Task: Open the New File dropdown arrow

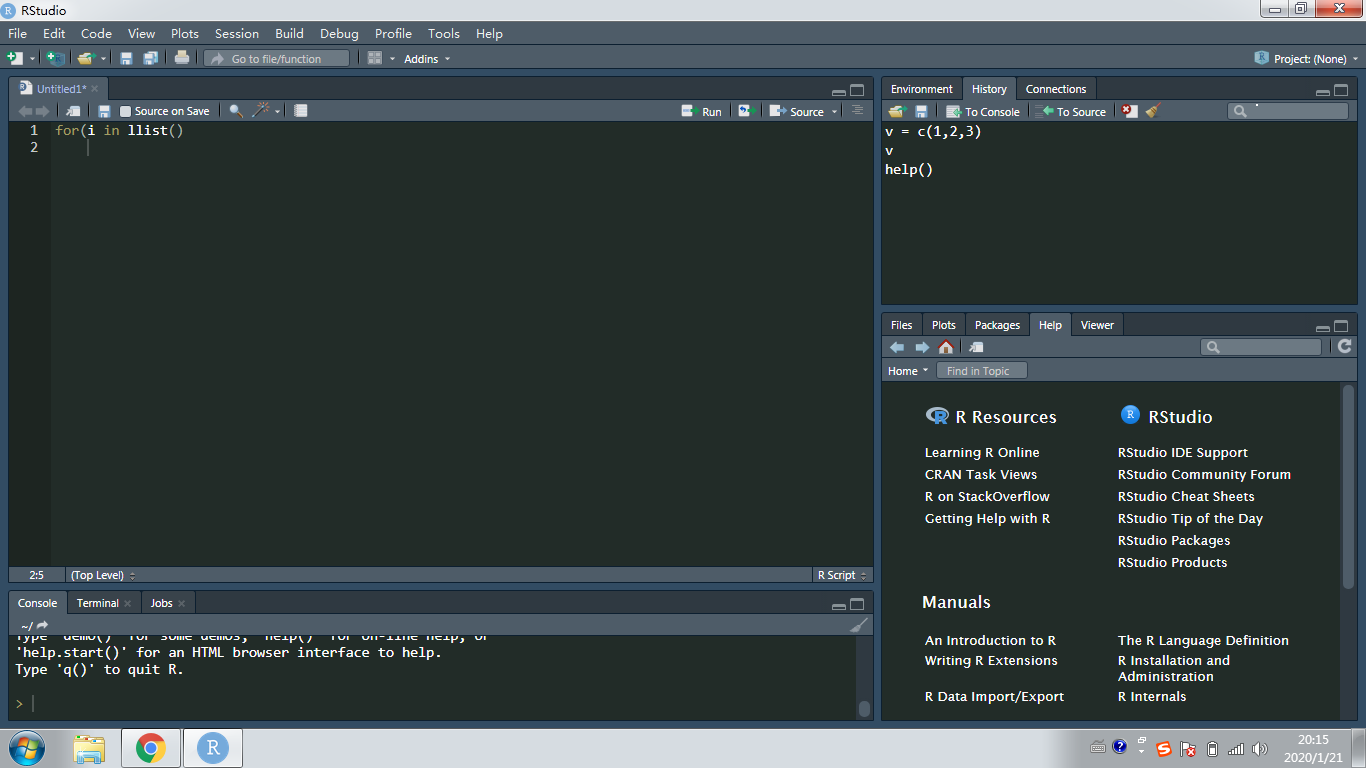Action: tap(33, 59)
